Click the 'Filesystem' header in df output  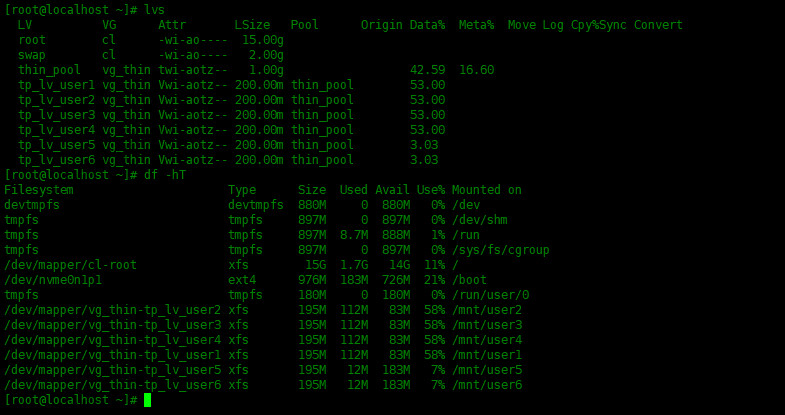(39, 190)
